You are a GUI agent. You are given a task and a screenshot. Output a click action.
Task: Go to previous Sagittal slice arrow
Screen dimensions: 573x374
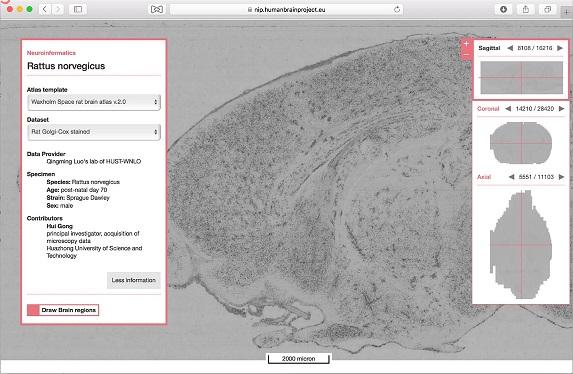click(510, 48)
